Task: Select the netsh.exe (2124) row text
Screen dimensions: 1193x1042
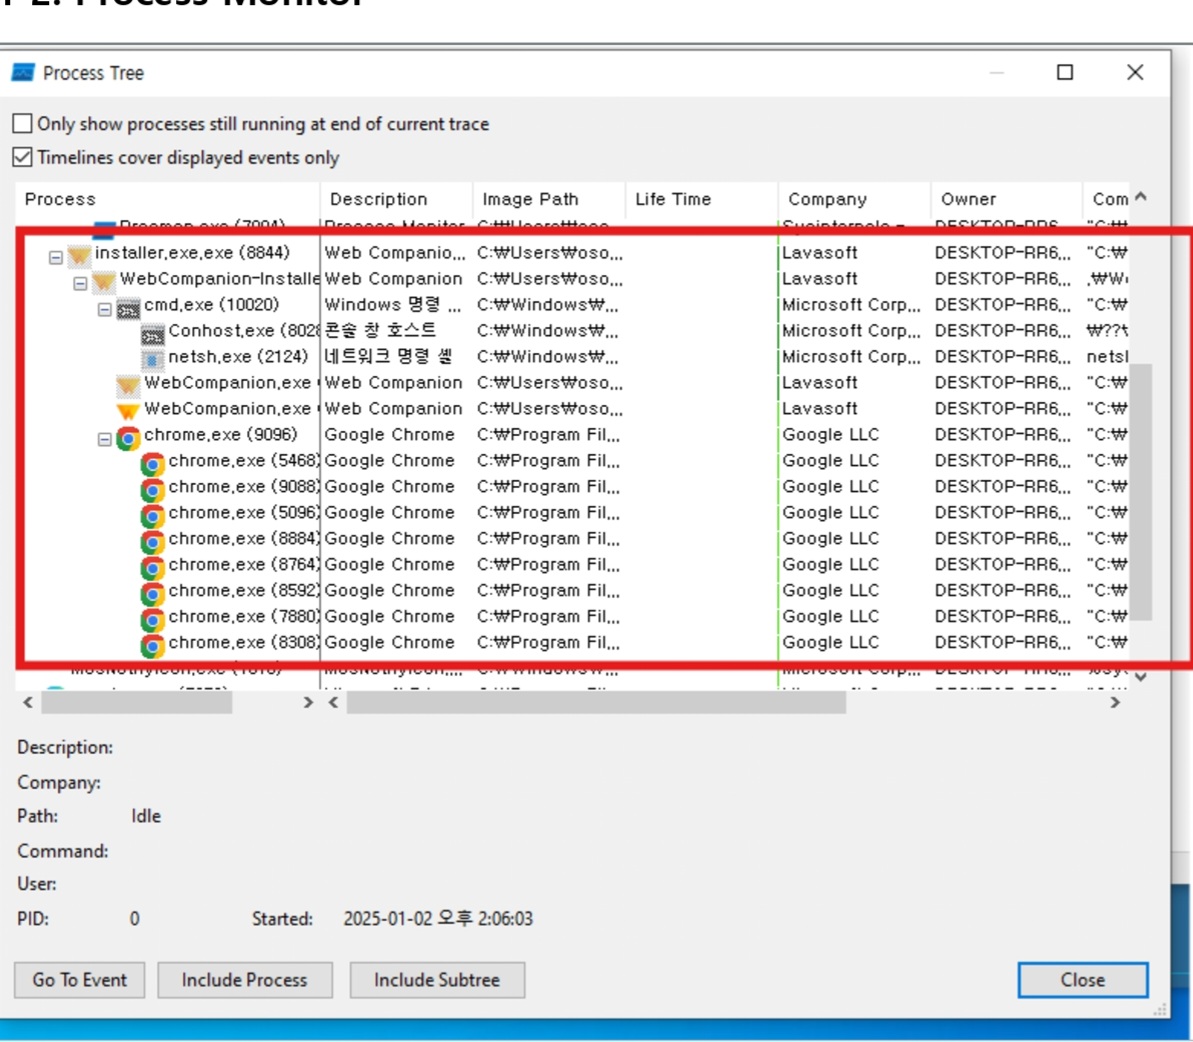Action: (x=237, y=357)
